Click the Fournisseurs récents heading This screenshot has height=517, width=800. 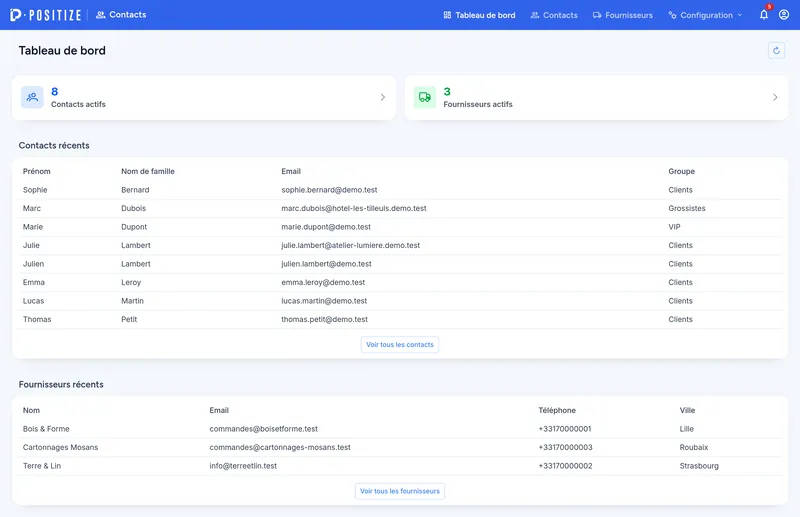click(x=61, y=384)
